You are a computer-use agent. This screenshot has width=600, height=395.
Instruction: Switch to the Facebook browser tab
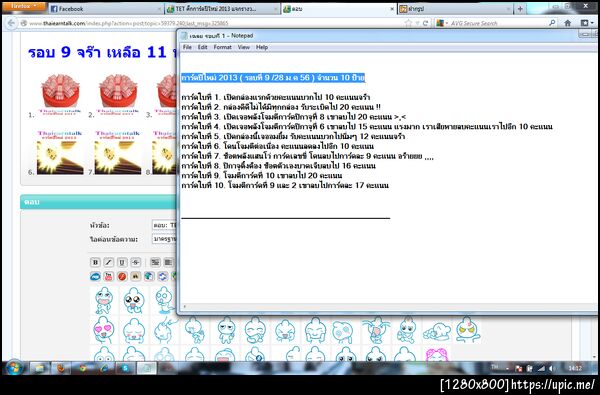(x=106, y=8)
